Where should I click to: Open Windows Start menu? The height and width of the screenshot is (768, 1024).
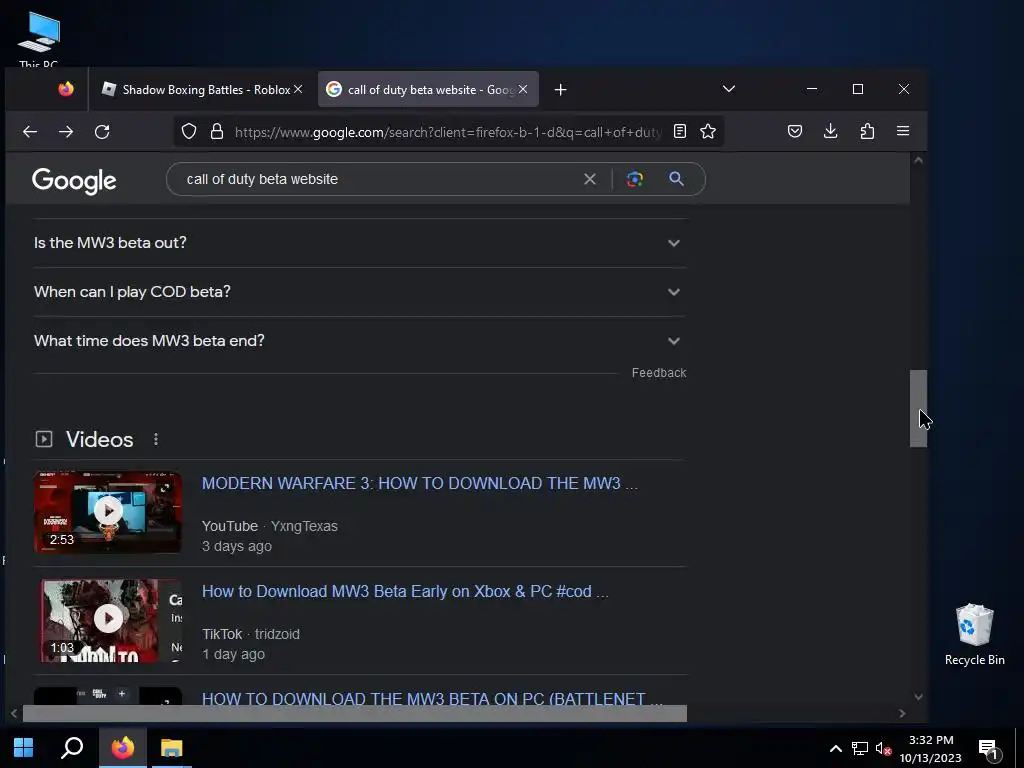pyautogui.click(x=24, y=747)
